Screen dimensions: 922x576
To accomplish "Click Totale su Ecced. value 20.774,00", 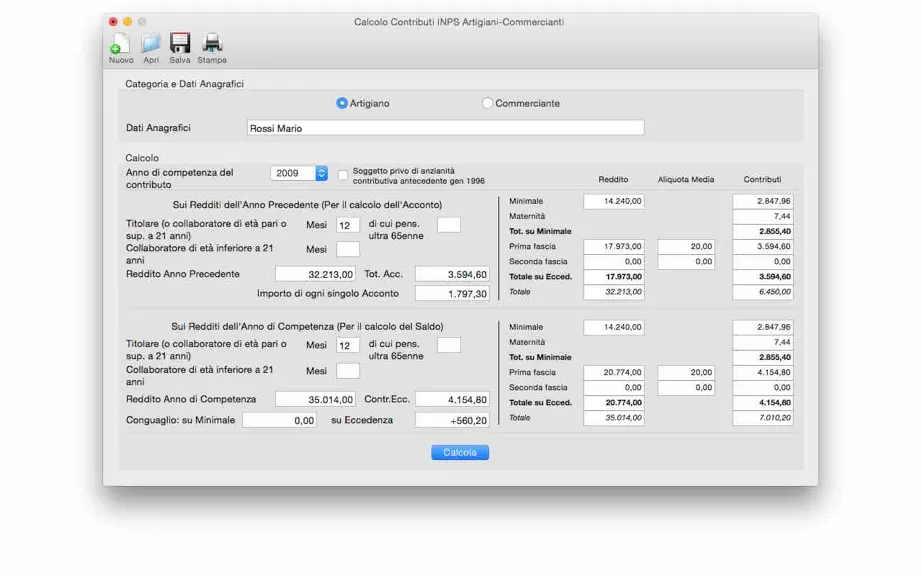I will (614, 403).
